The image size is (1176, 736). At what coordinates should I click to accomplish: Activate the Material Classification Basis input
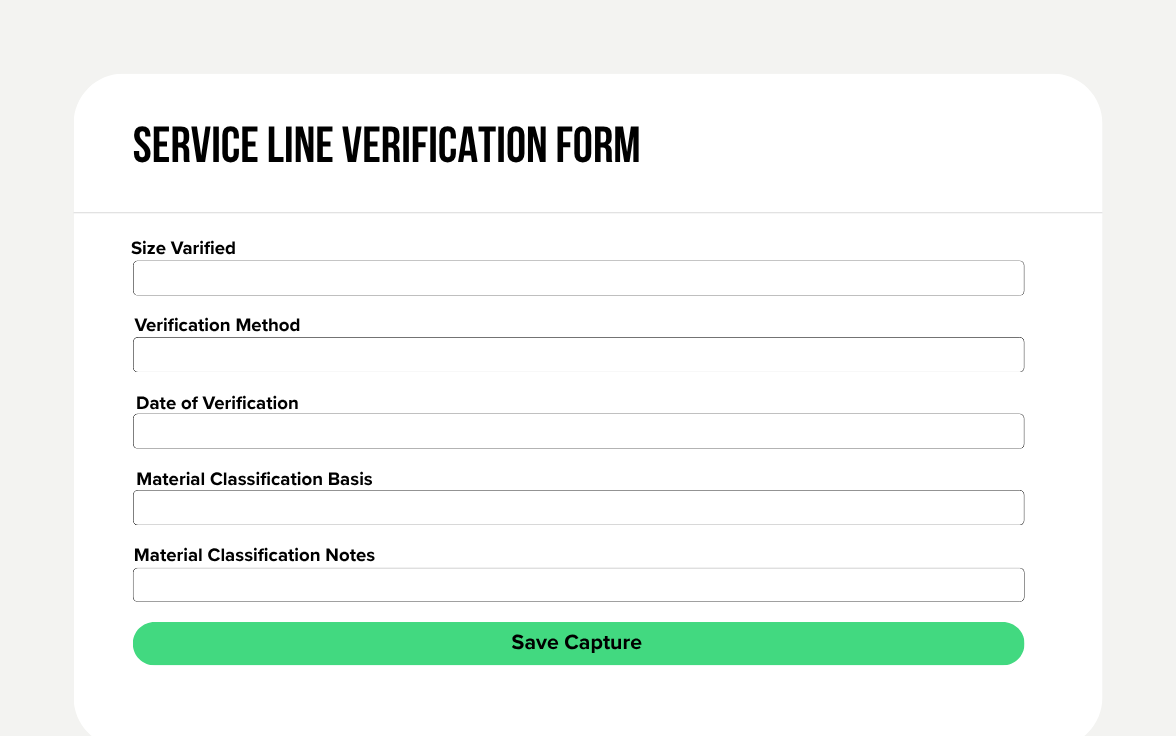tap(578, 508)
